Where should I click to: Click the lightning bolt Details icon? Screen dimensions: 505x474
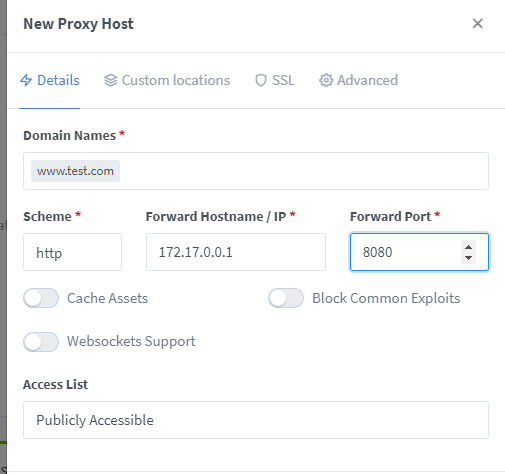(26, 80)
